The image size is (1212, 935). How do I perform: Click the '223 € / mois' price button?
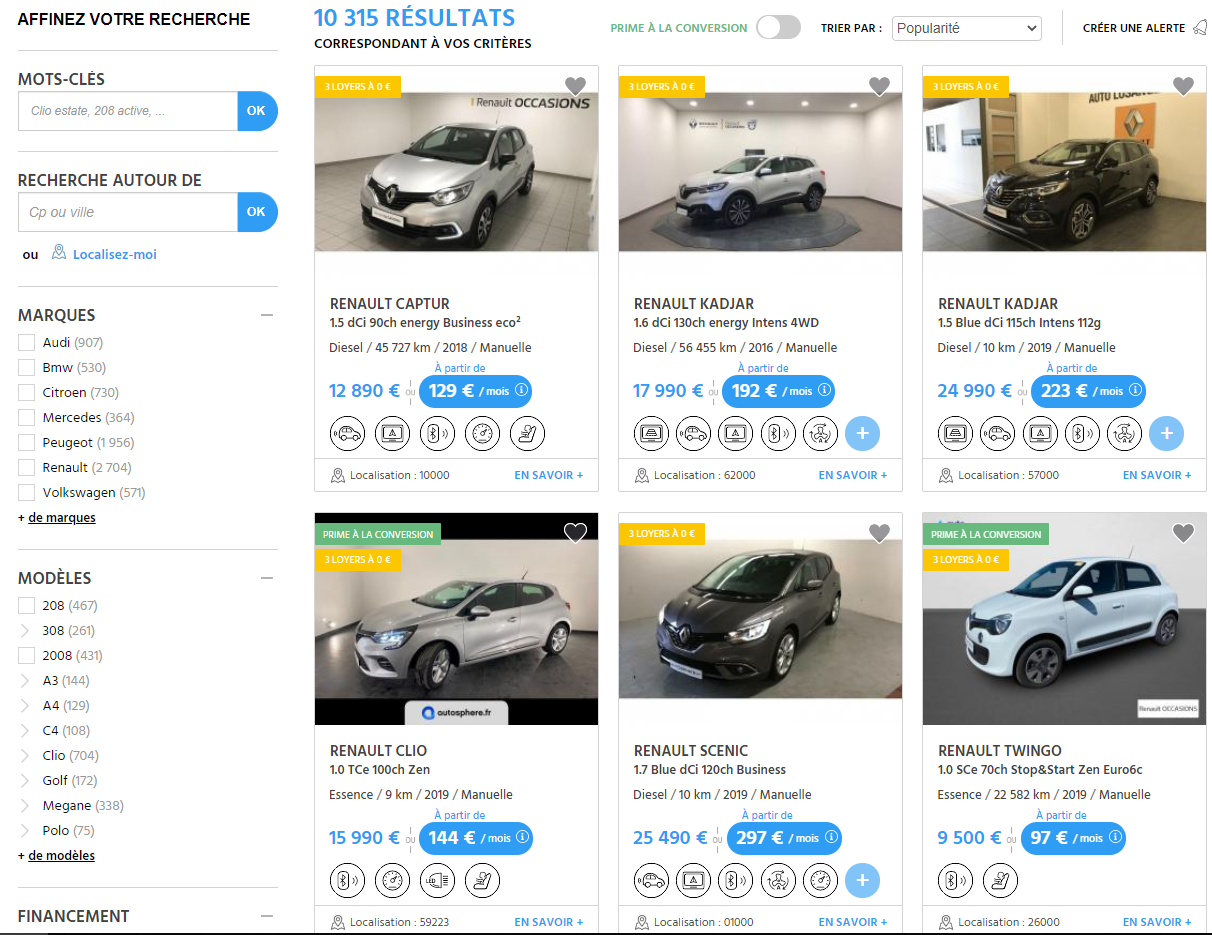coord(1088,391)
